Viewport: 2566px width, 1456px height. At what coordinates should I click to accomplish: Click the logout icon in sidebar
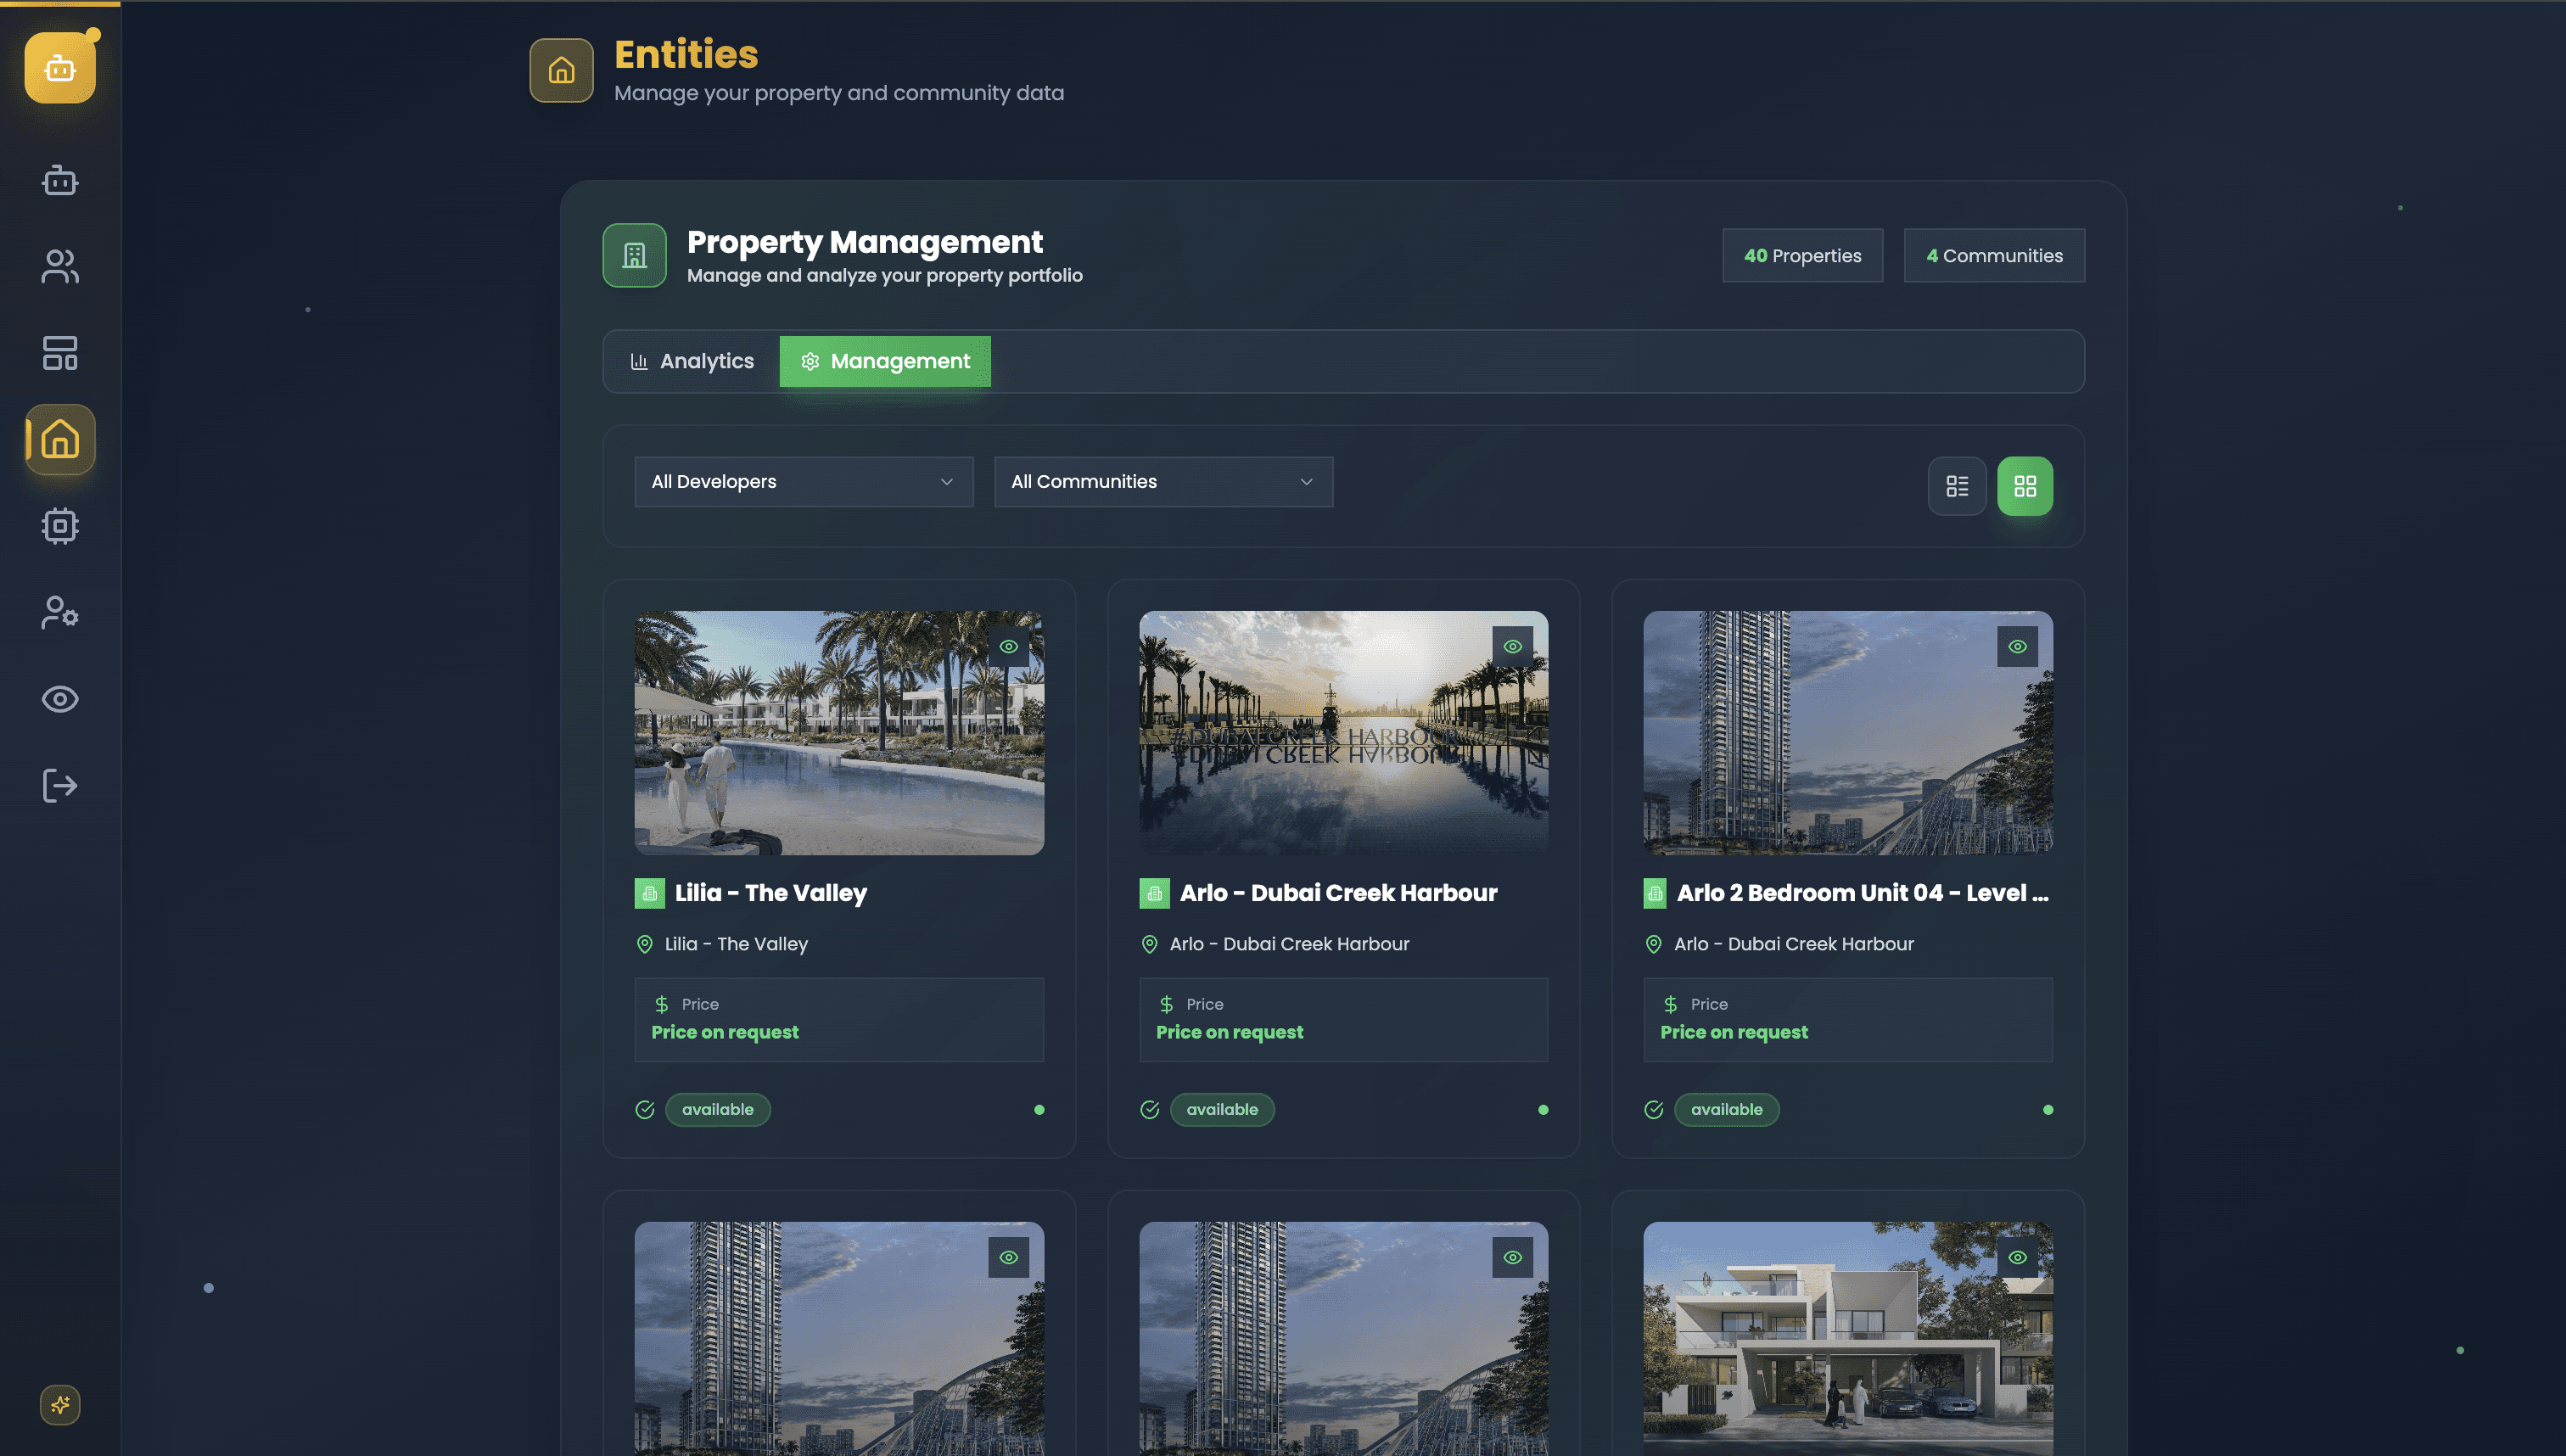coord(60,785)
